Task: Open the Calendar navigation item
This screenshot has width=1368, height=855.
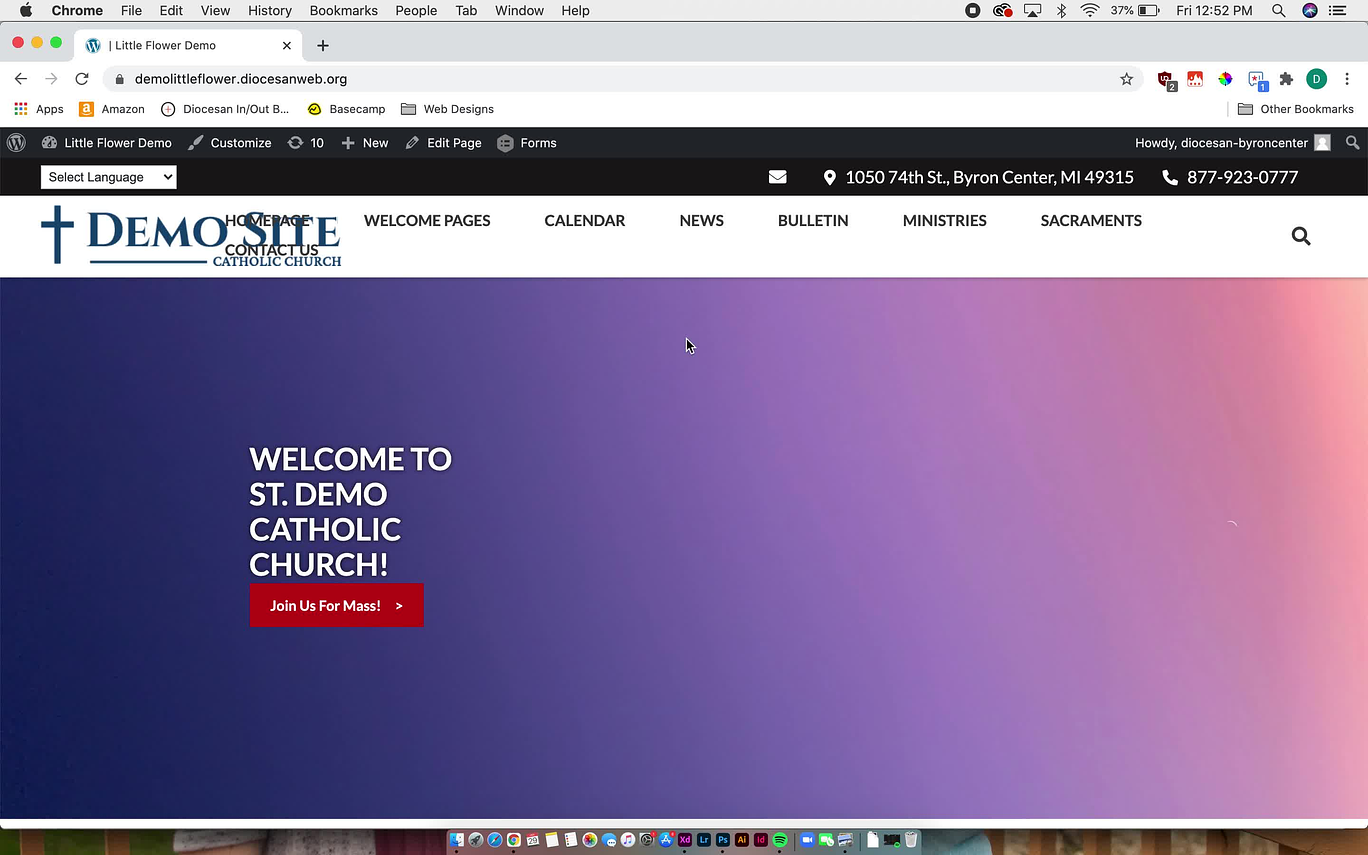Action: coord(584,221)
